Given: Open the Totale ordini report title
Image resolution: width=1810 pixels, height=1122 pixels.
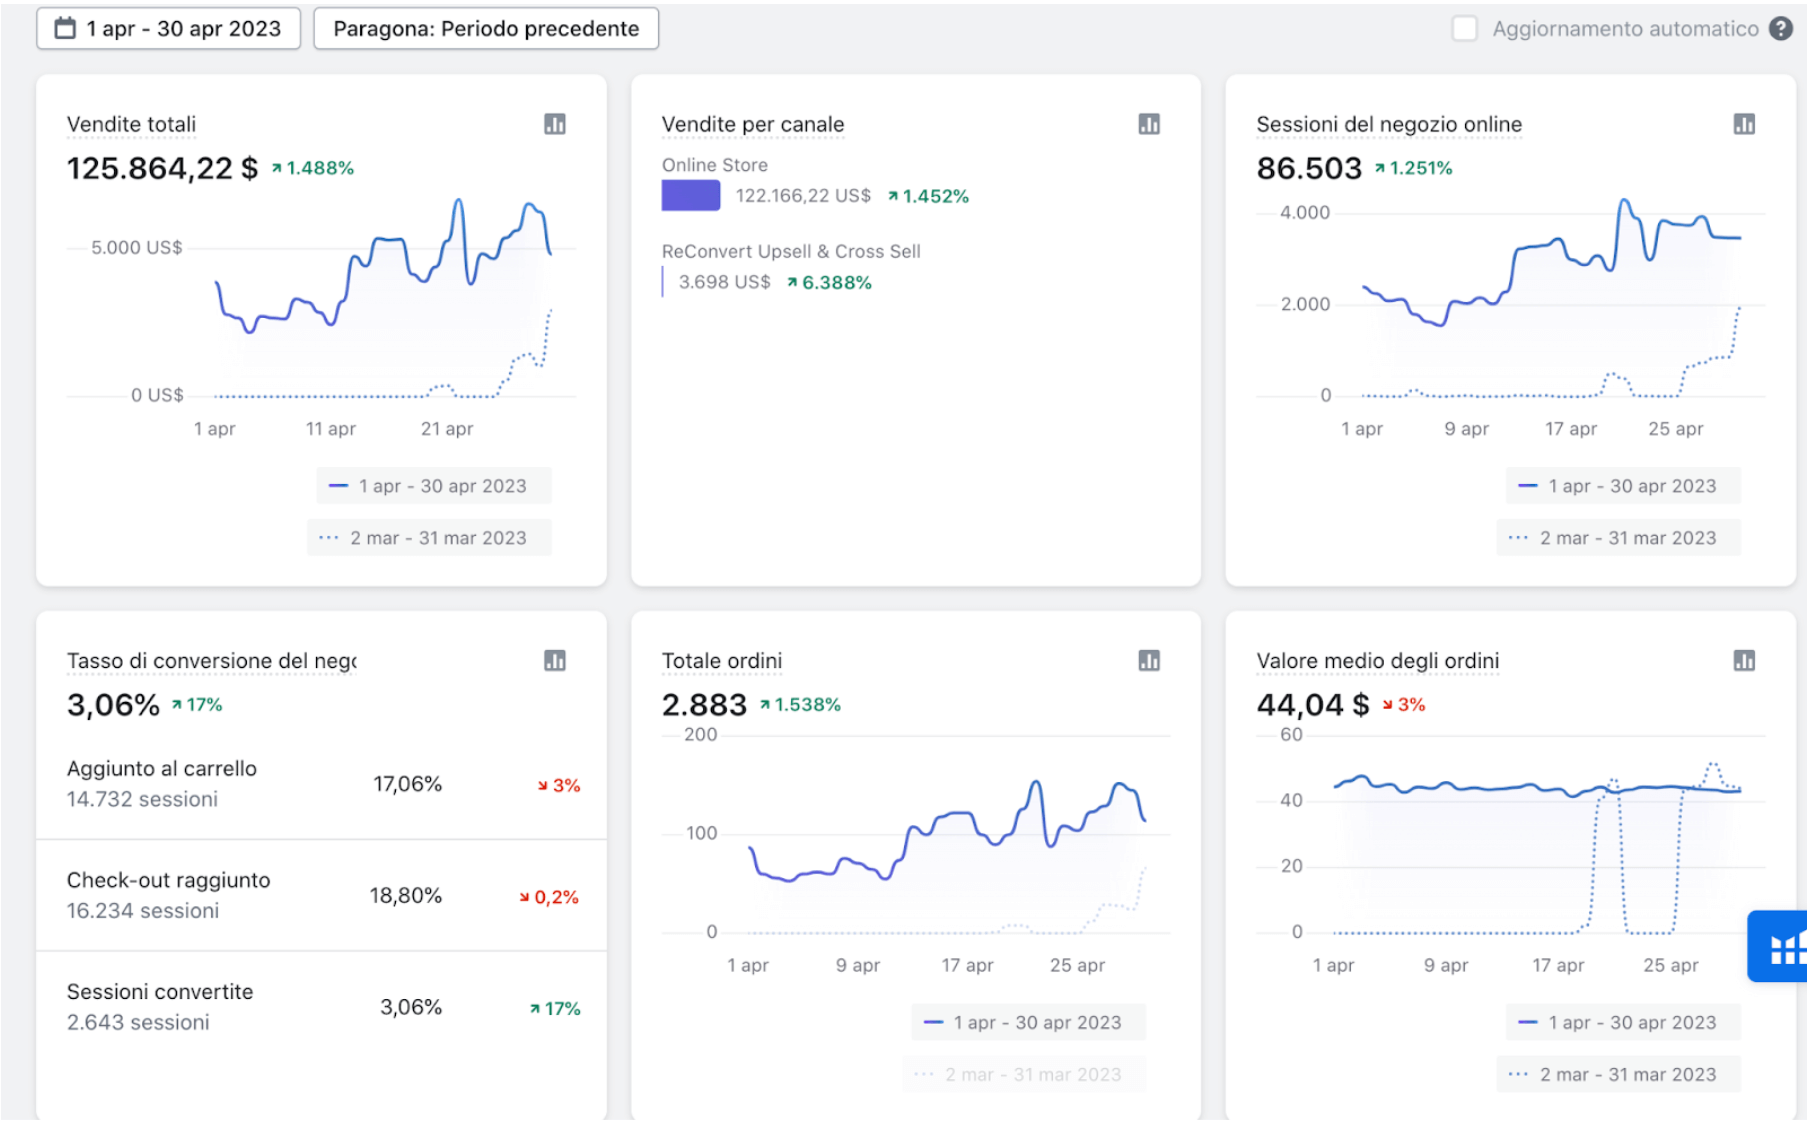Looking at the screenshot, I should click(722, 660).
